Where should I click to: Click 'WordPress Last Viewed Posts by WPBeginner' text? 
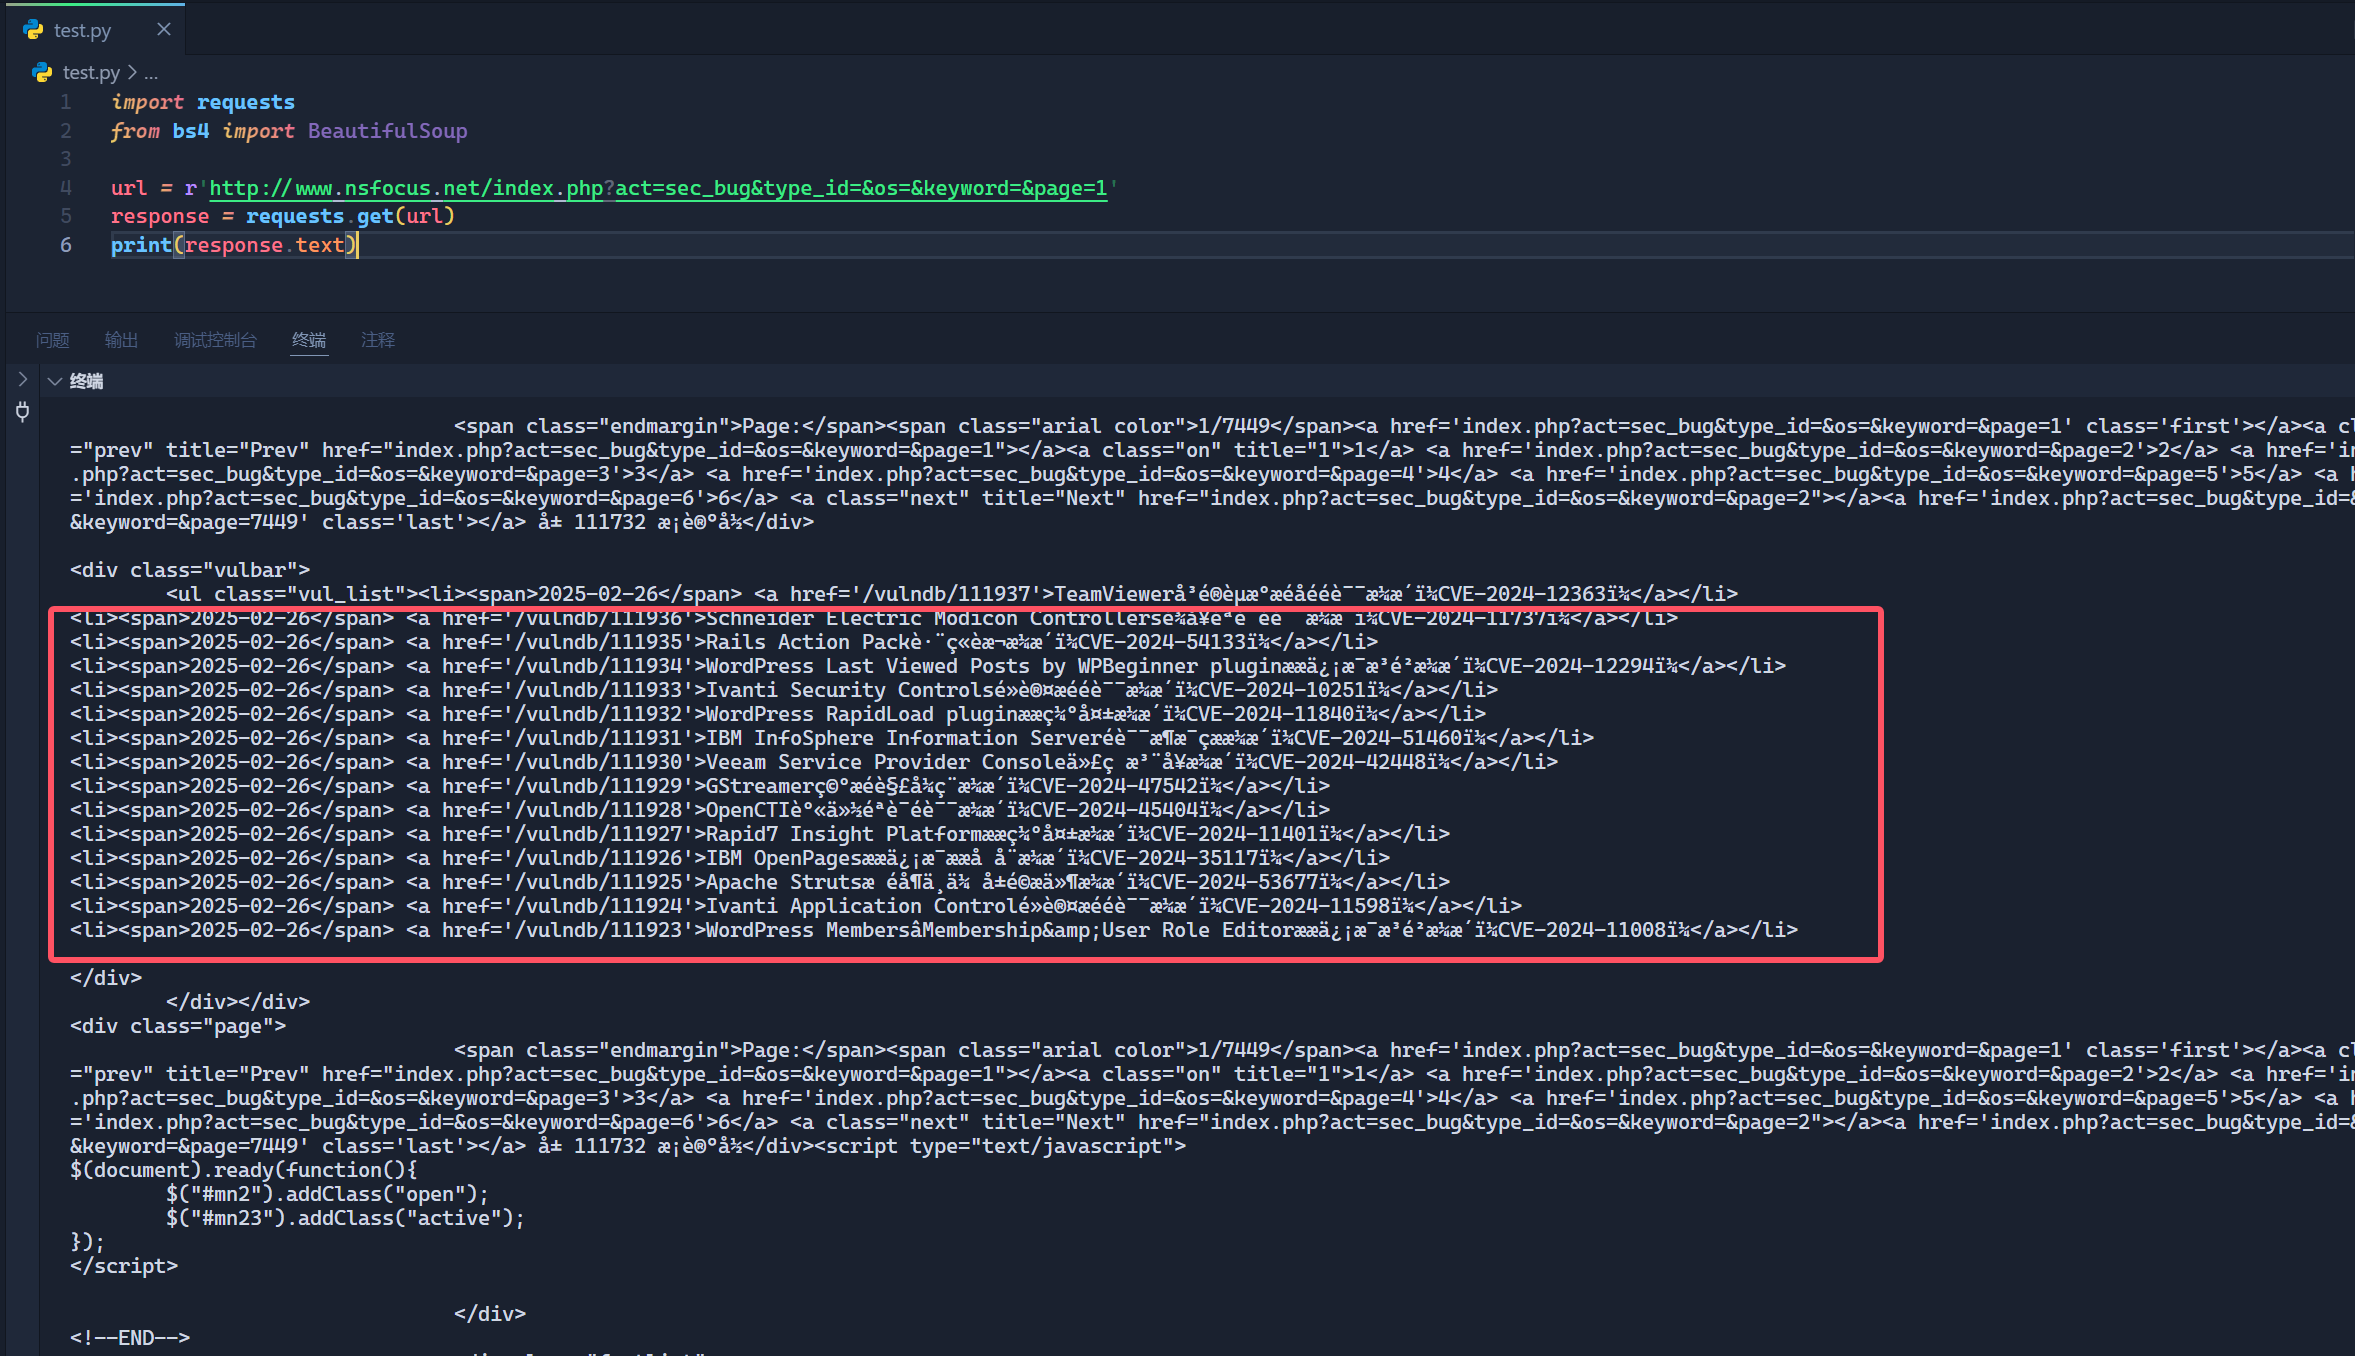(951, 666)
